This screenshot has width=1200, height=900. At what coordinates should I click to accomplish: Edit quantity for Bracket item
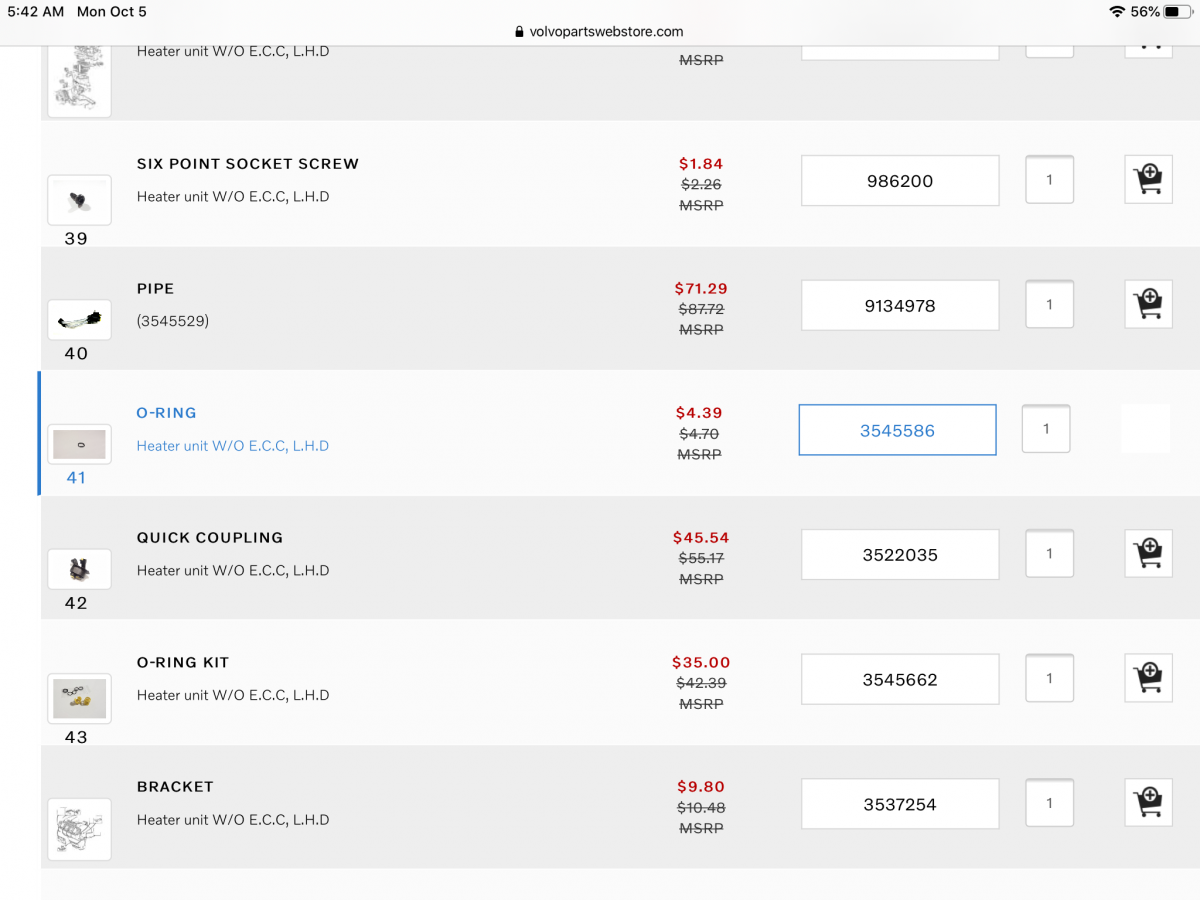pos(1049,803)
